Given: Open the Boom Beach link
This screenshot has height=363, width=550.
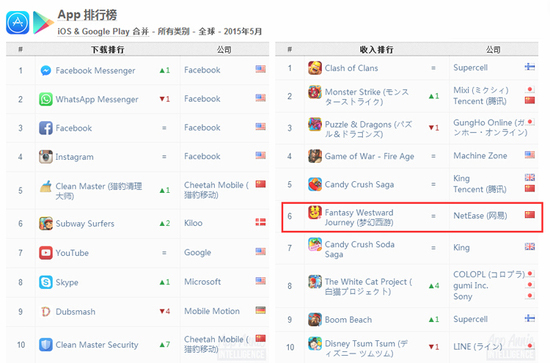Looking at the screenshot, I should (x=348, y=320).
